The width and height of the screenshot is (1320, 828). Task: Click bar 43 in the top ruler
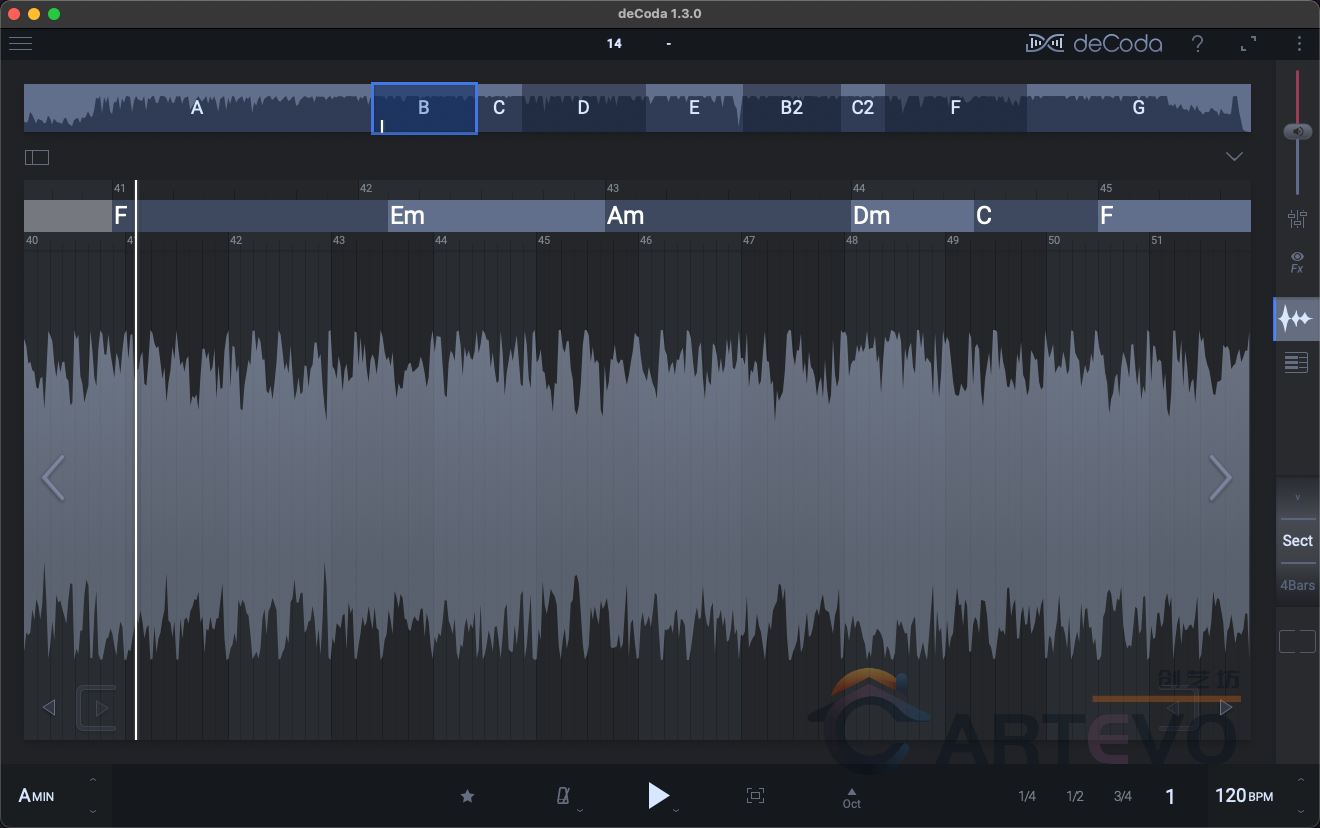613,188
